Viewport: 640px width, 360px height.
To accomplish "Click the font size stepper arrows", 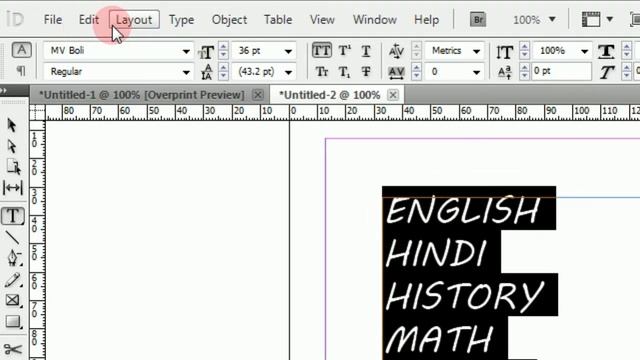I will pos(223,51).
